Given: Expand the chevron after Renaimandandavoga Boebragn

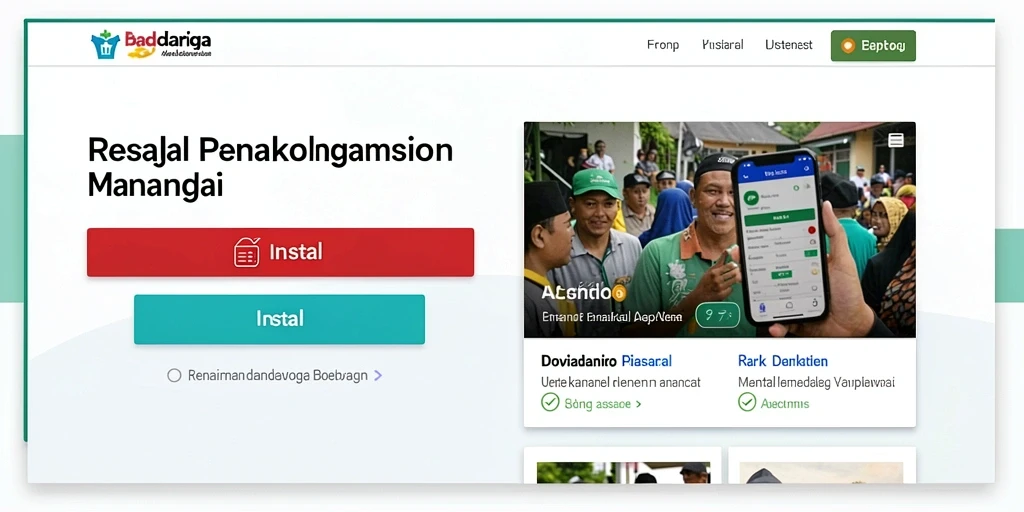Looking at the screenshot, I should [x=377, y=376].
